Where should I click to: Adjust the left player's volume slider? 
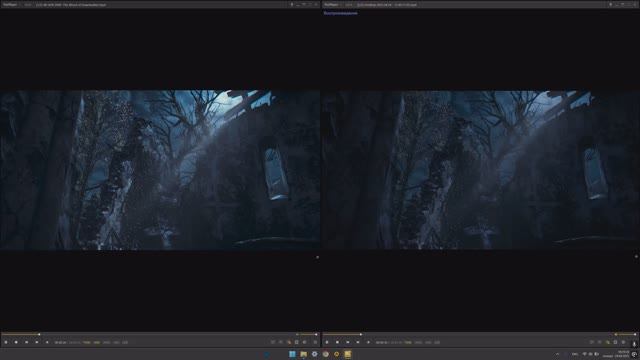click(x=306, y=334)
